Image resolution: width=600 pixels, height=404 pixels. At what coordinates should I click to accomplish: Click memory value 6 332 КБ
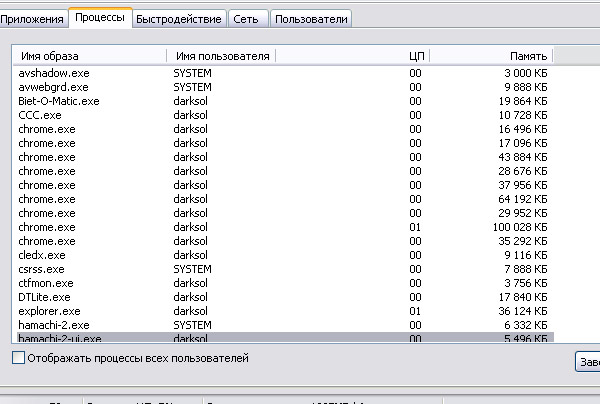point(525,325)
